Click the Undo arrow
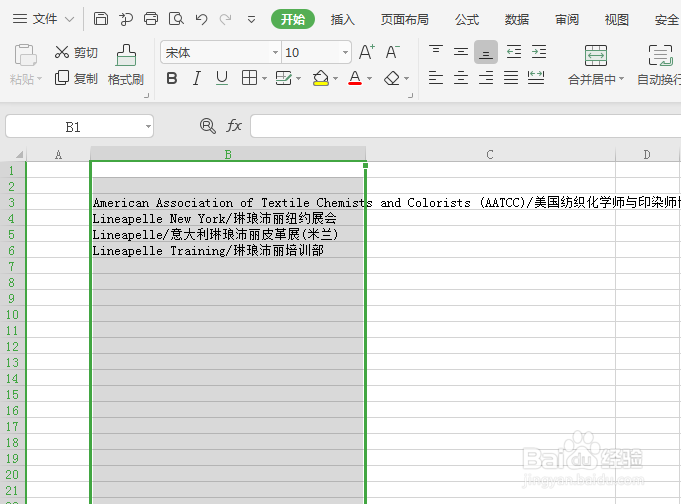The image size is (681, 504). [x=201, y=19]
